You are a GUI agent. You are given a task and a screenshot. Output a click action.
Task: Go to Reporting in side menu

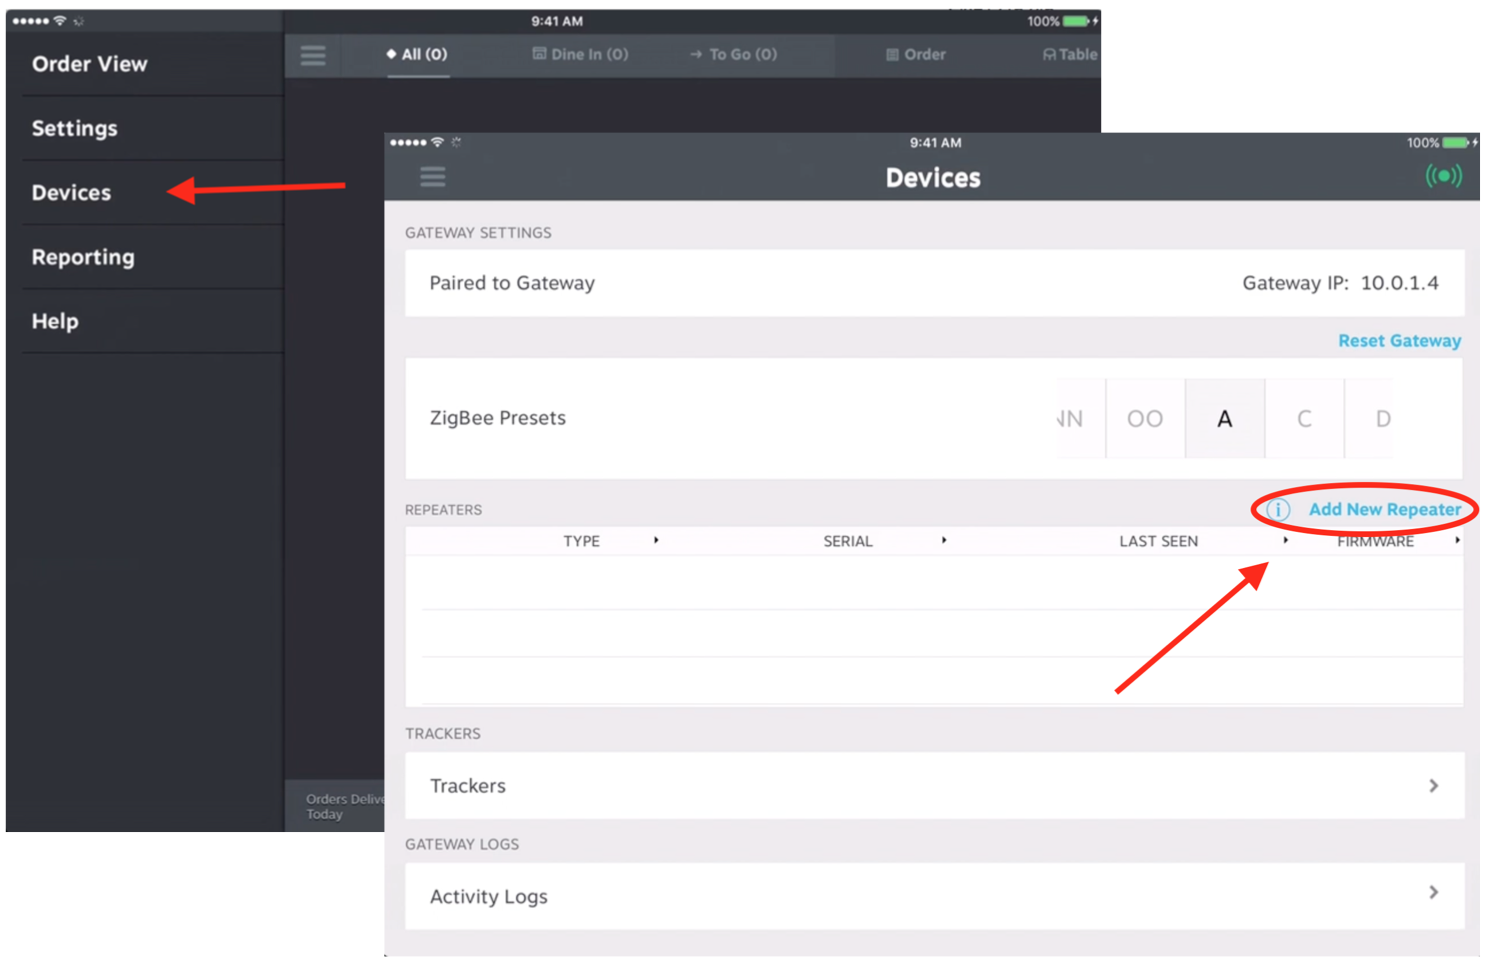[x=83, y=257]
